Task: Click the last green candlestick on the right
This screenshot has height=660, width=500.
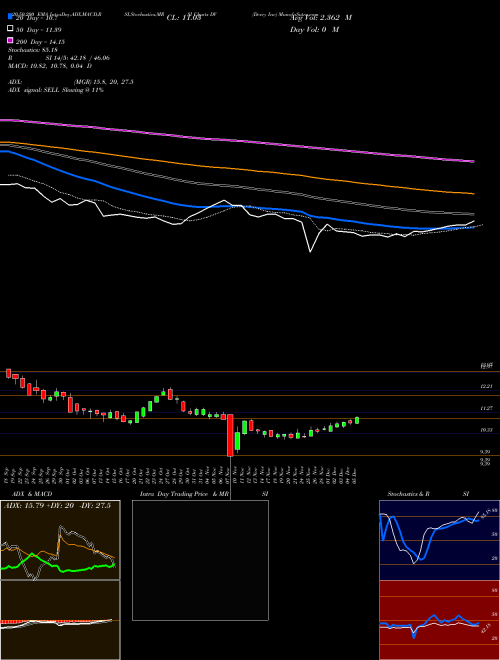Action: tap(357, 420)
